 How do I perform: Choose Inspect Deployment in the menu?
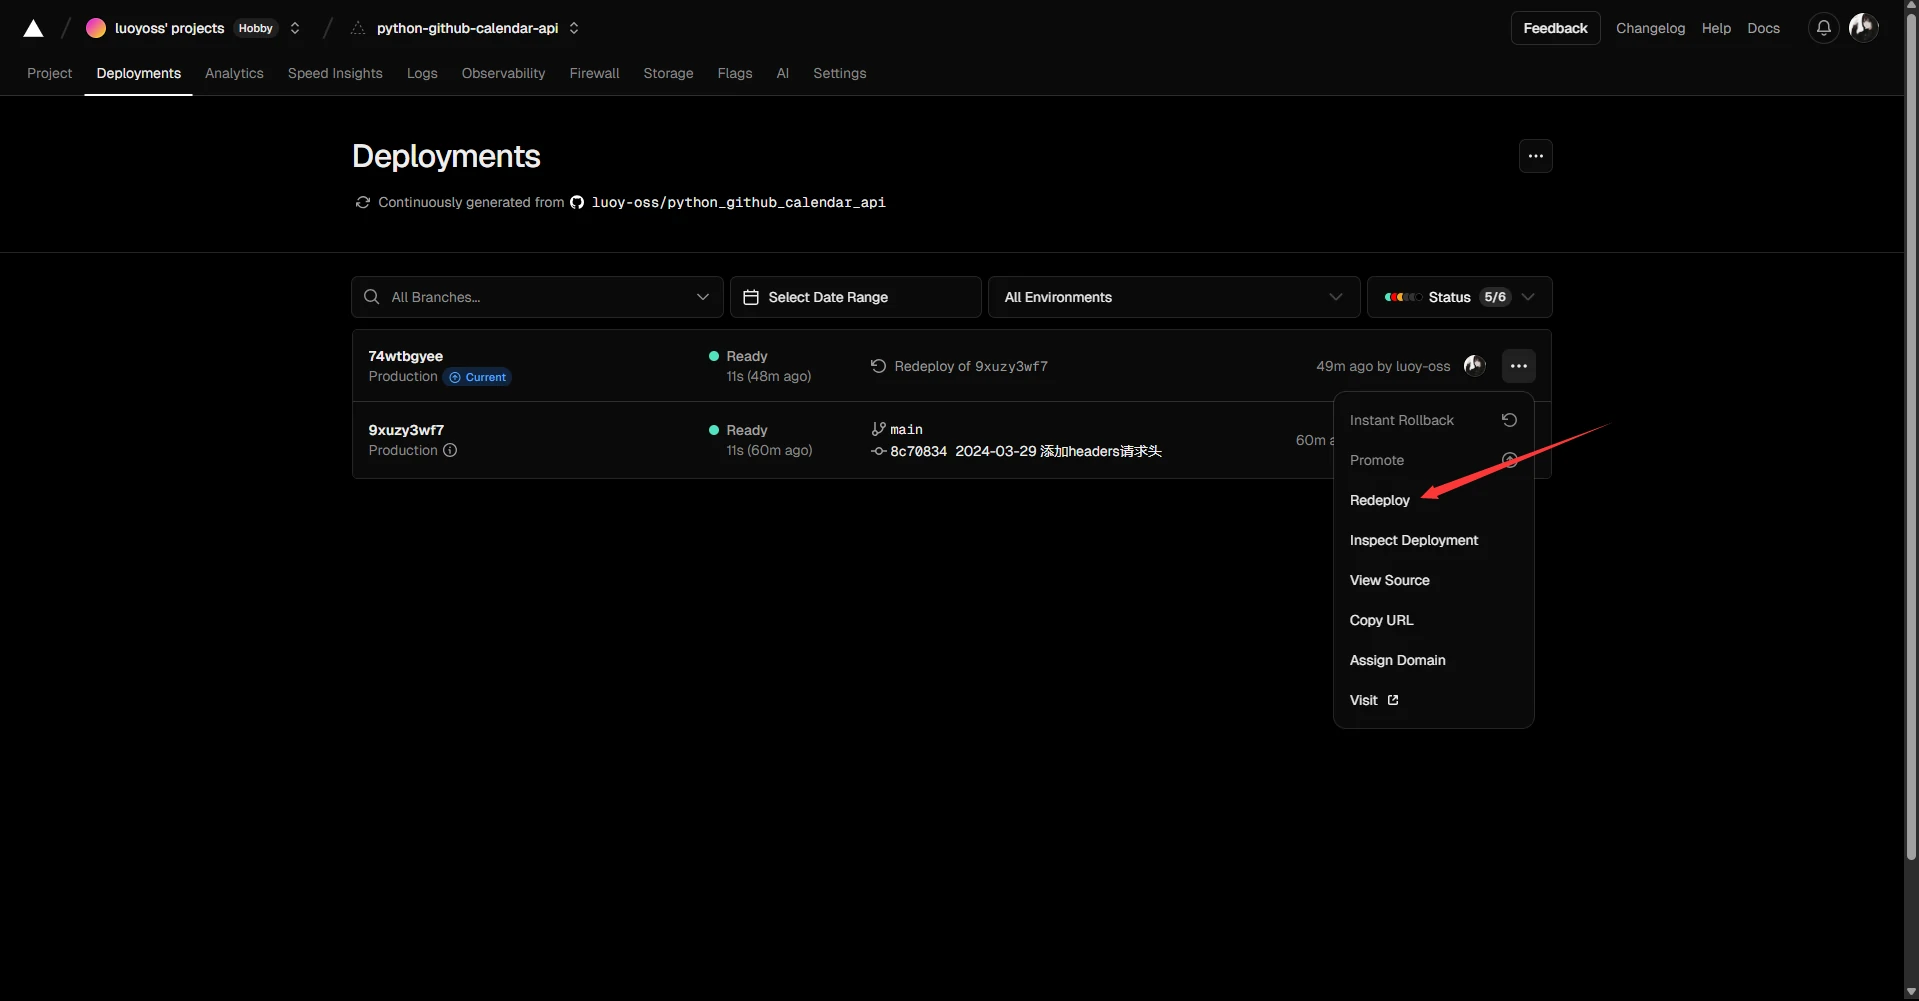point(1413,540)
